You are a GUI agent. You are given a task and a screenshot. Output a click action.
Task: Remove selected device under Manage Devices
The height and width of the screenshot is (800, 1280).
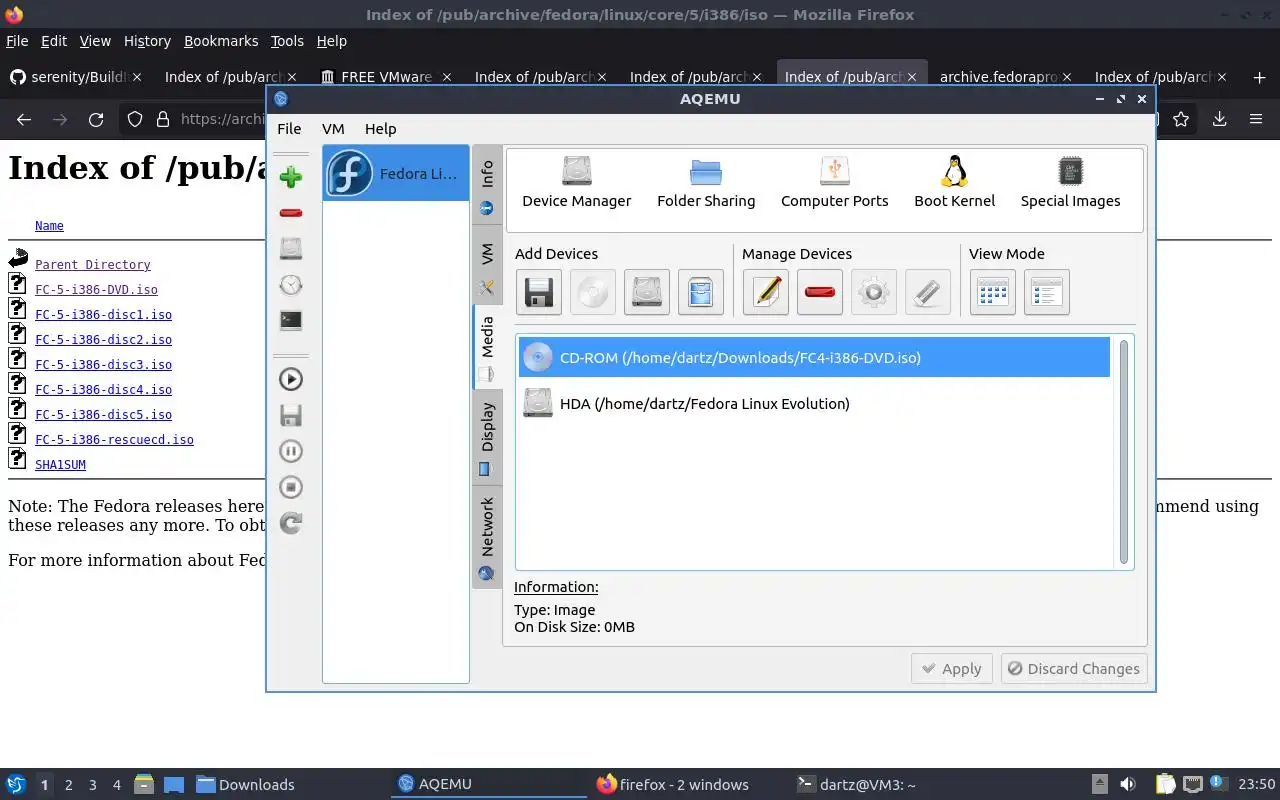click(820, 293)
